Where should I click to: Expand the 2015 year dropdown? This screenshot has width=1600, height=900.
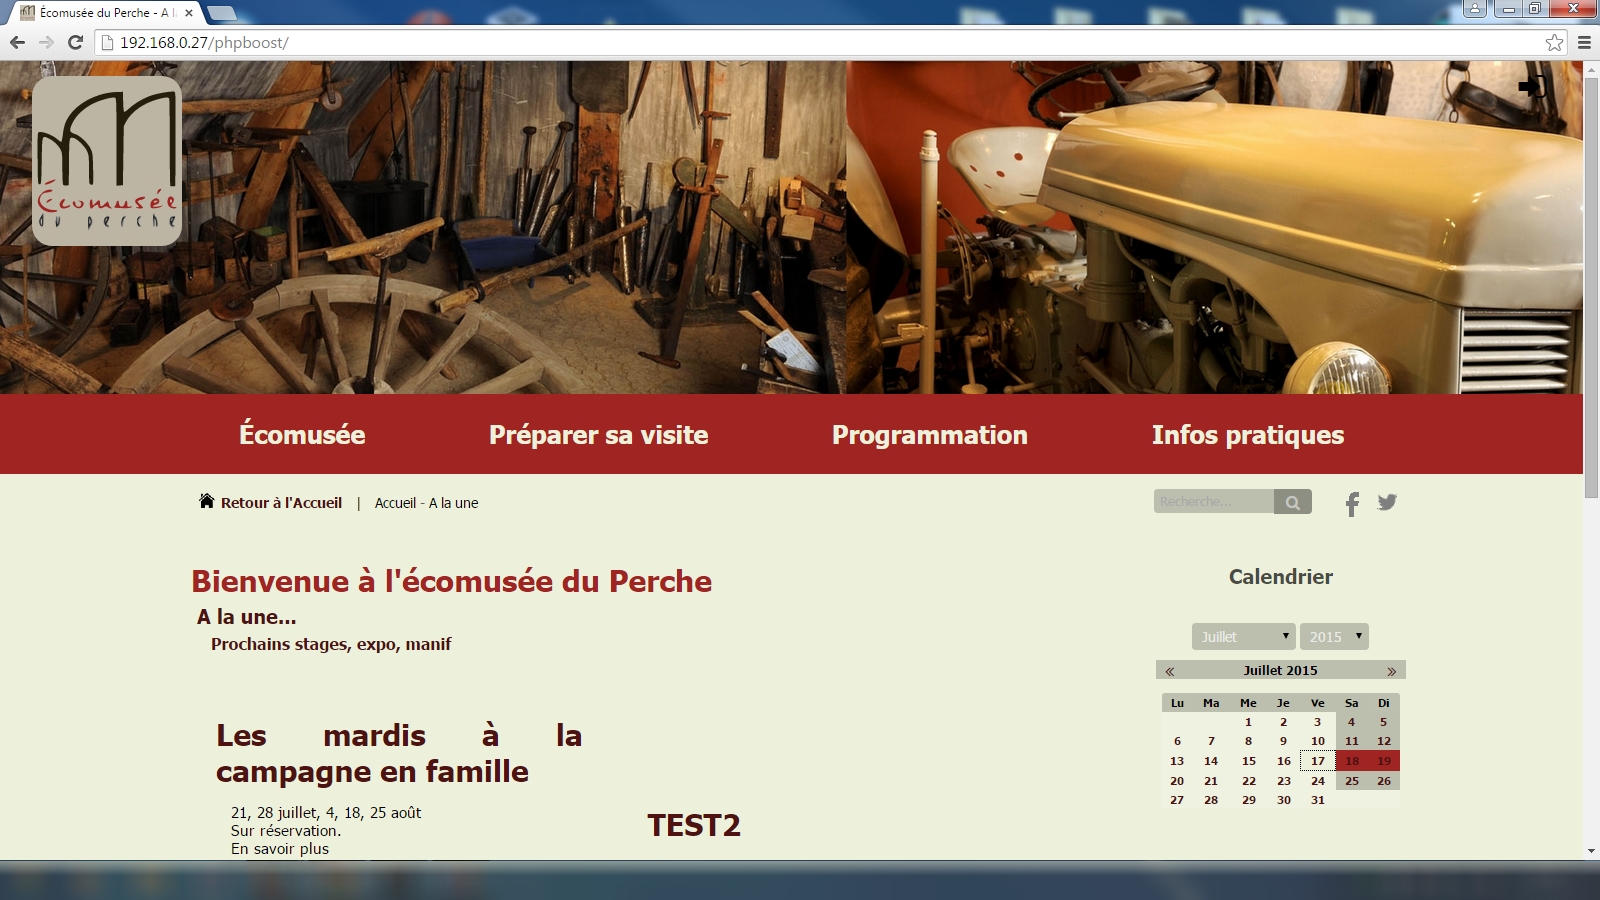tap(1334, 637)
